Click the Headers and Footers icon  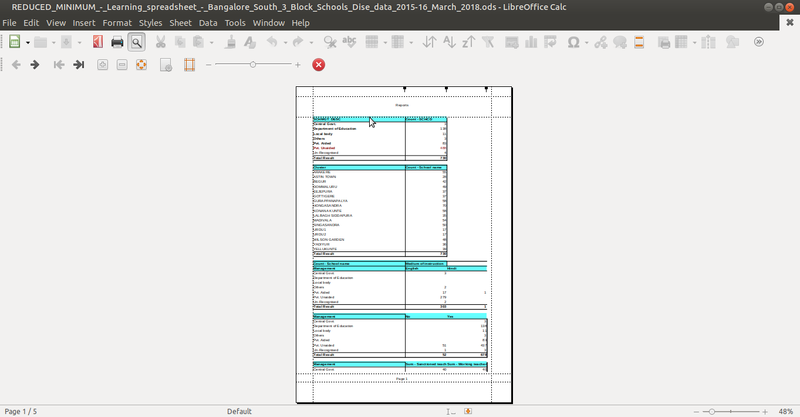(x=639, y=42)
